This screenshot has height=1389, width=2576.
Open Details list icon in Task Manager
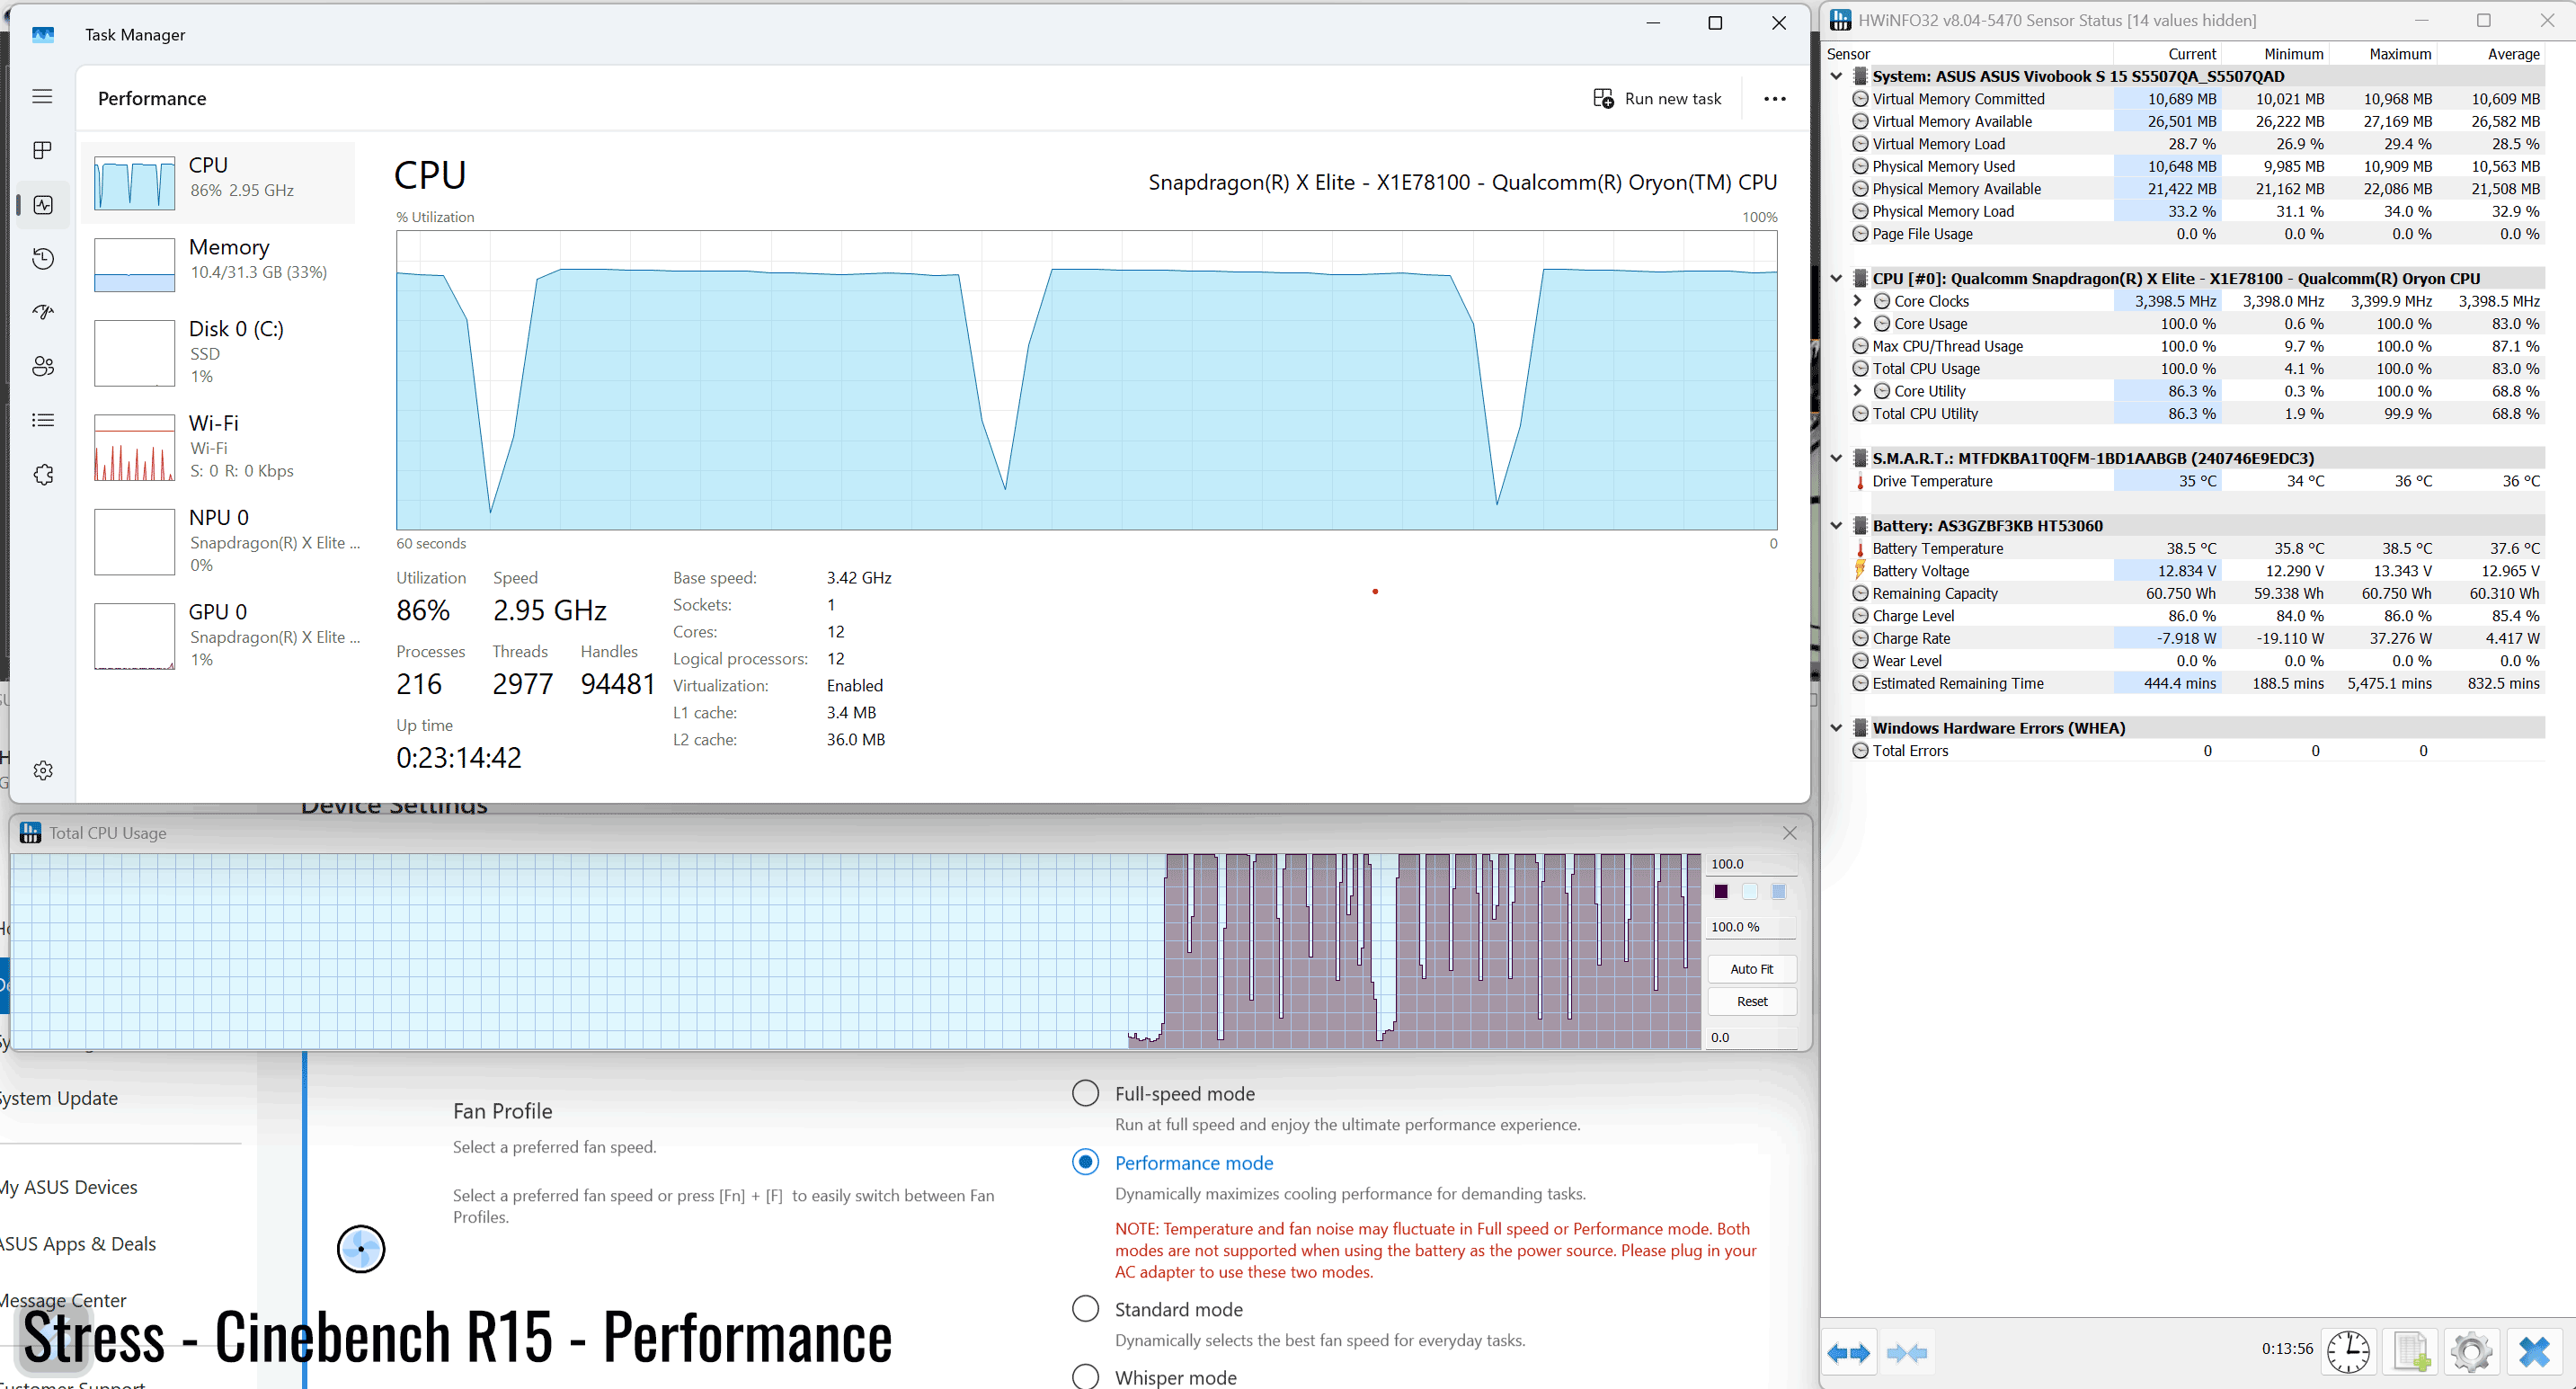pyautogui.click(x=43, y=420)
